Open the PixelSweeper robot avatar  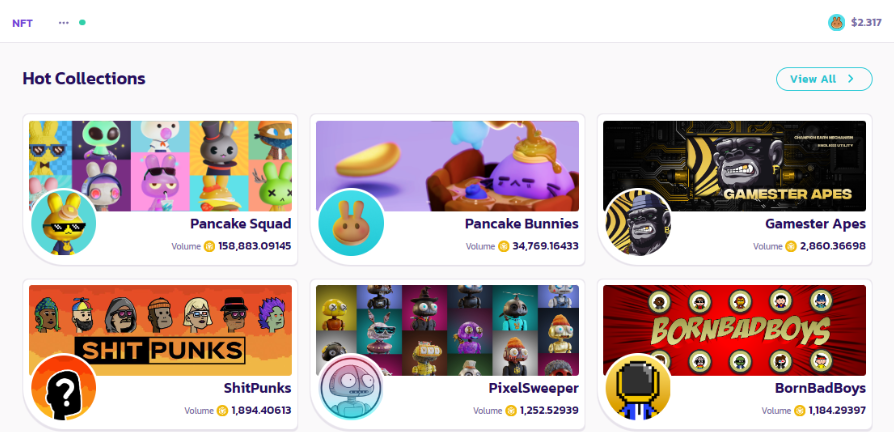[x=351, y=388]
